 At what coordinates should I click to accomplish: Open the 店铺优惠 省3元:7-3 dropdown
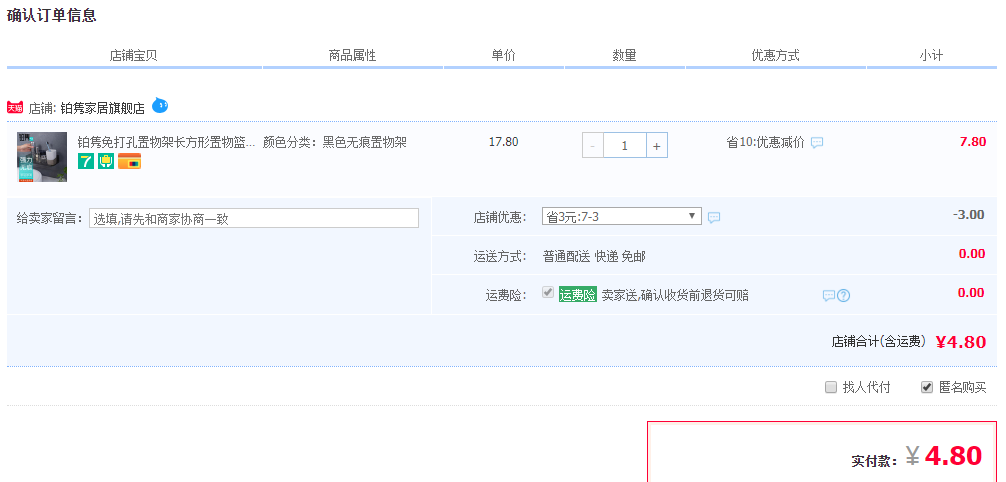tap(622, 216)
